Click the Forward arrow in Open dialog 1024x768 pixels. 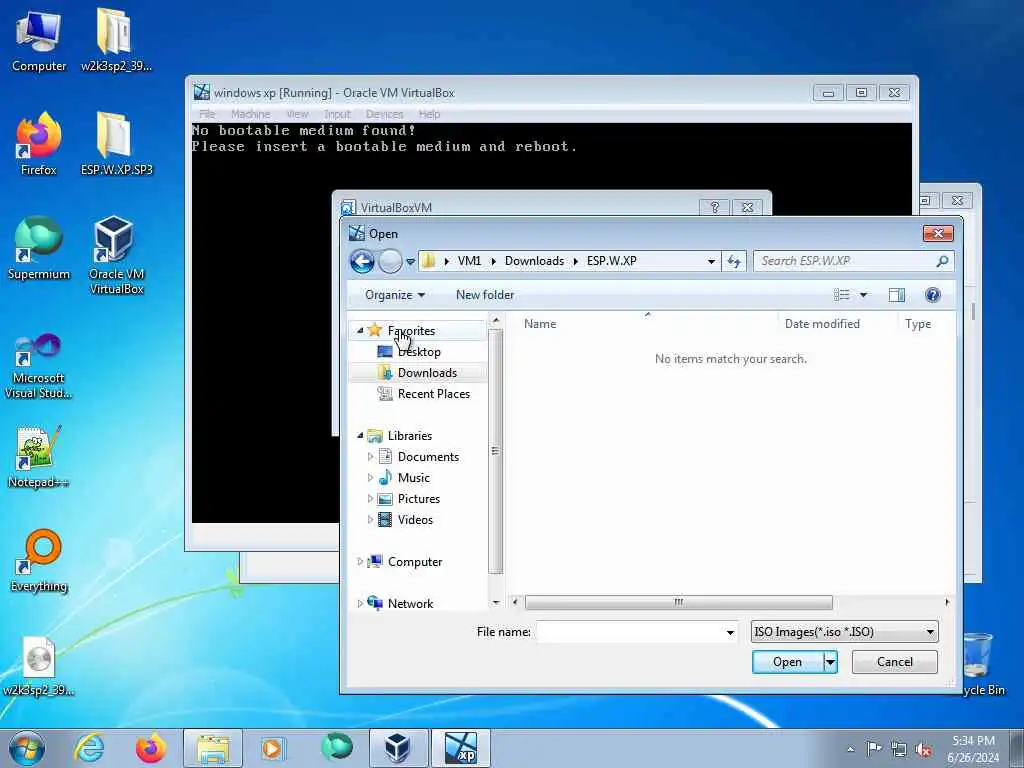tap(391, 261)
